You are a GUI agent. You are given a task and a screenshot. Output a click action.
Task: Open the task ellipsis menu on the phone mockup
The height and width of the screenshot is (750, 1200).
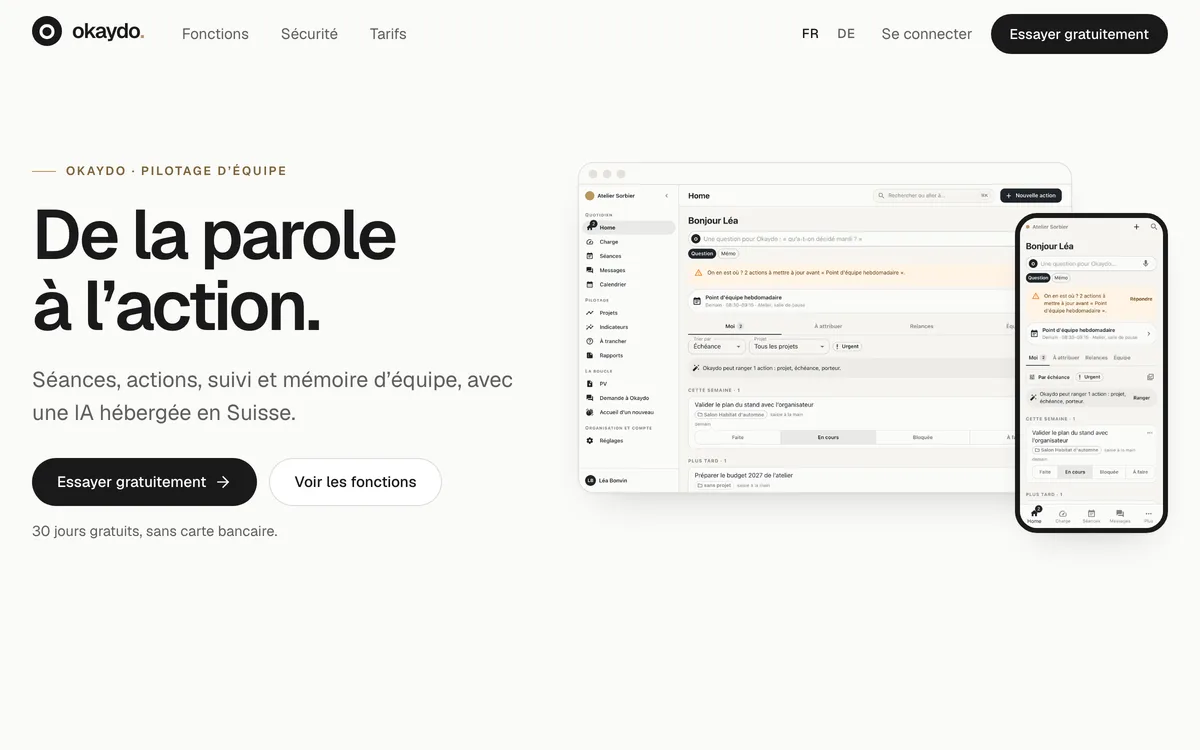point(1150,432)
